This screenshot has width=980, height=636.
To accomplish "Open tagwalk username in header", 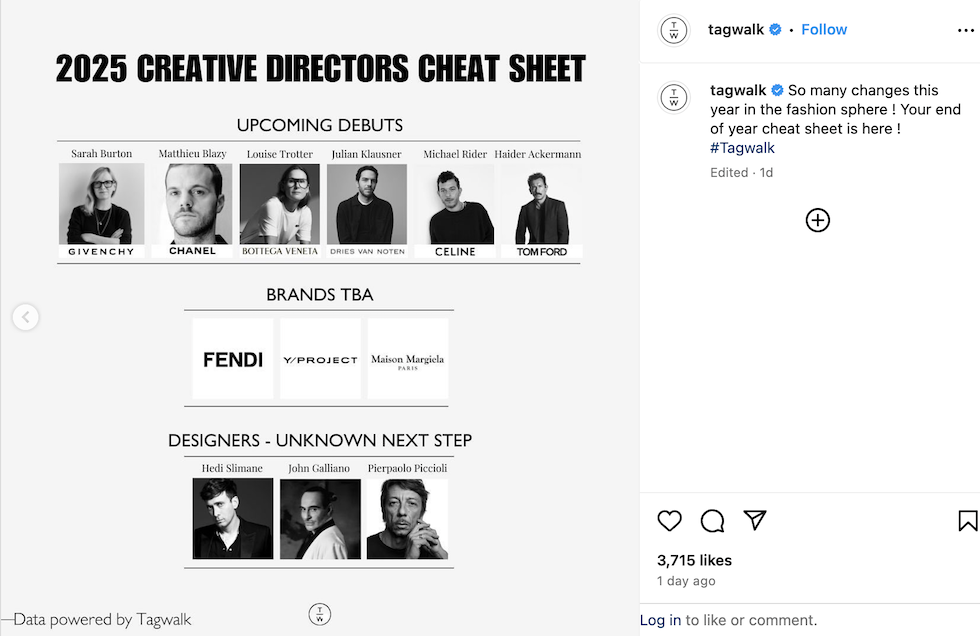I will point(735,30).
